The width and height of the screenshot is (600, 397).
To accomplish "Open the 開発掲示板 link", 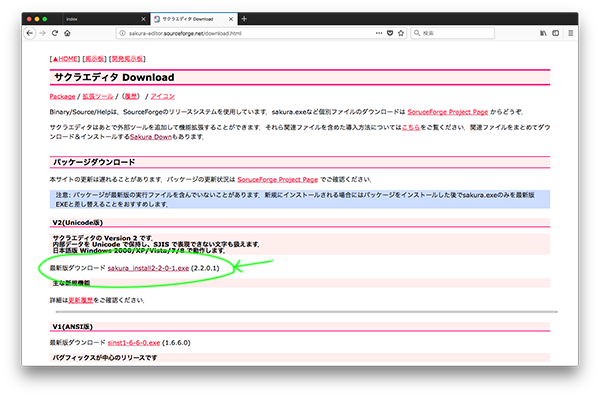I will point(127,59).
